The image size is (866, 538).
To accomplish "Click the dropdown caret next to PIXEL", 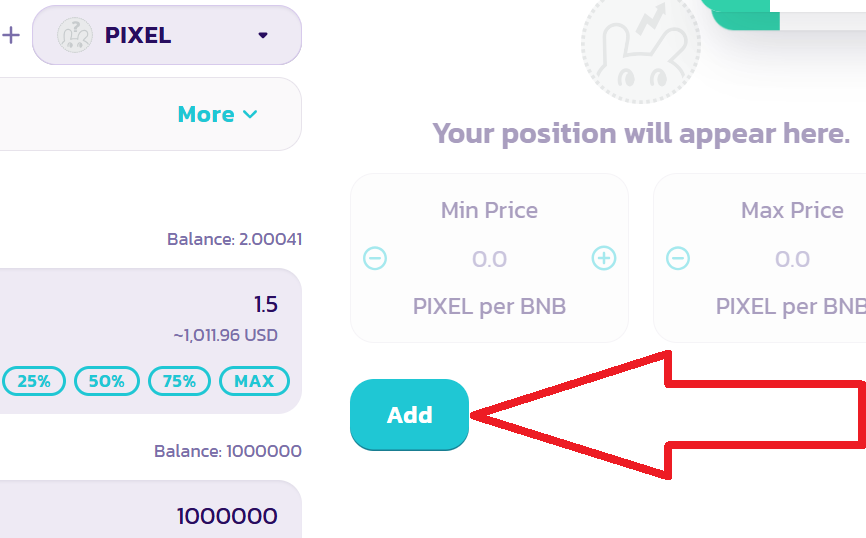I will point(263,35).
